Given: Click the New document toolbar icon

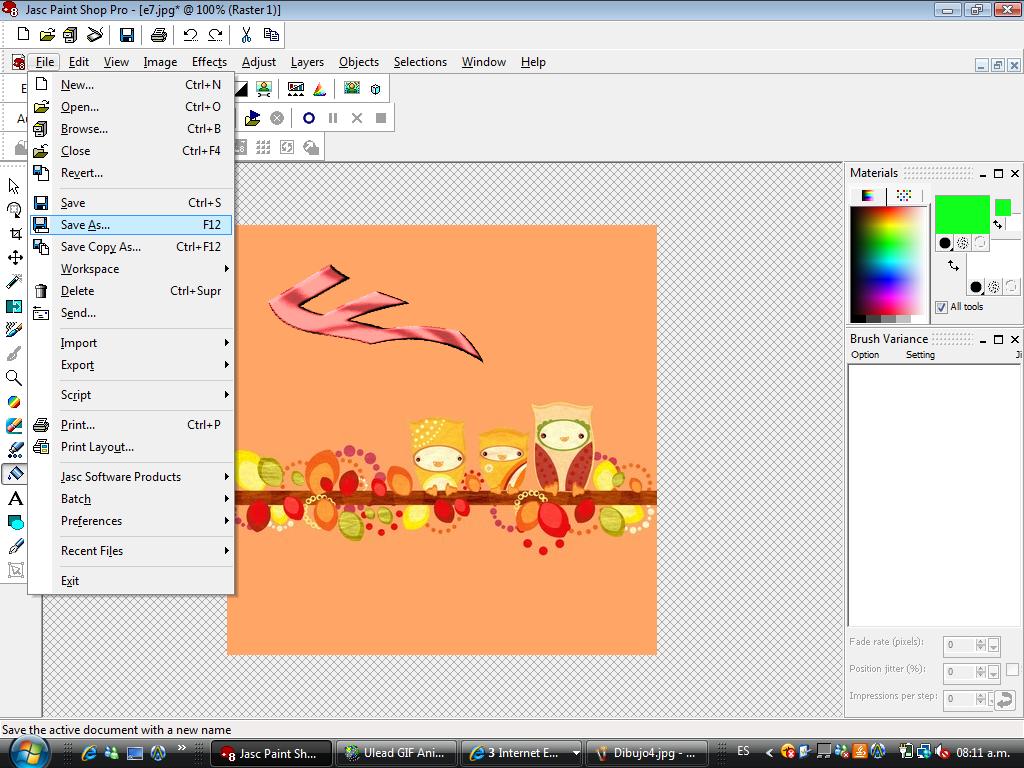Looking at the screenshot, I should coord(24,35).
